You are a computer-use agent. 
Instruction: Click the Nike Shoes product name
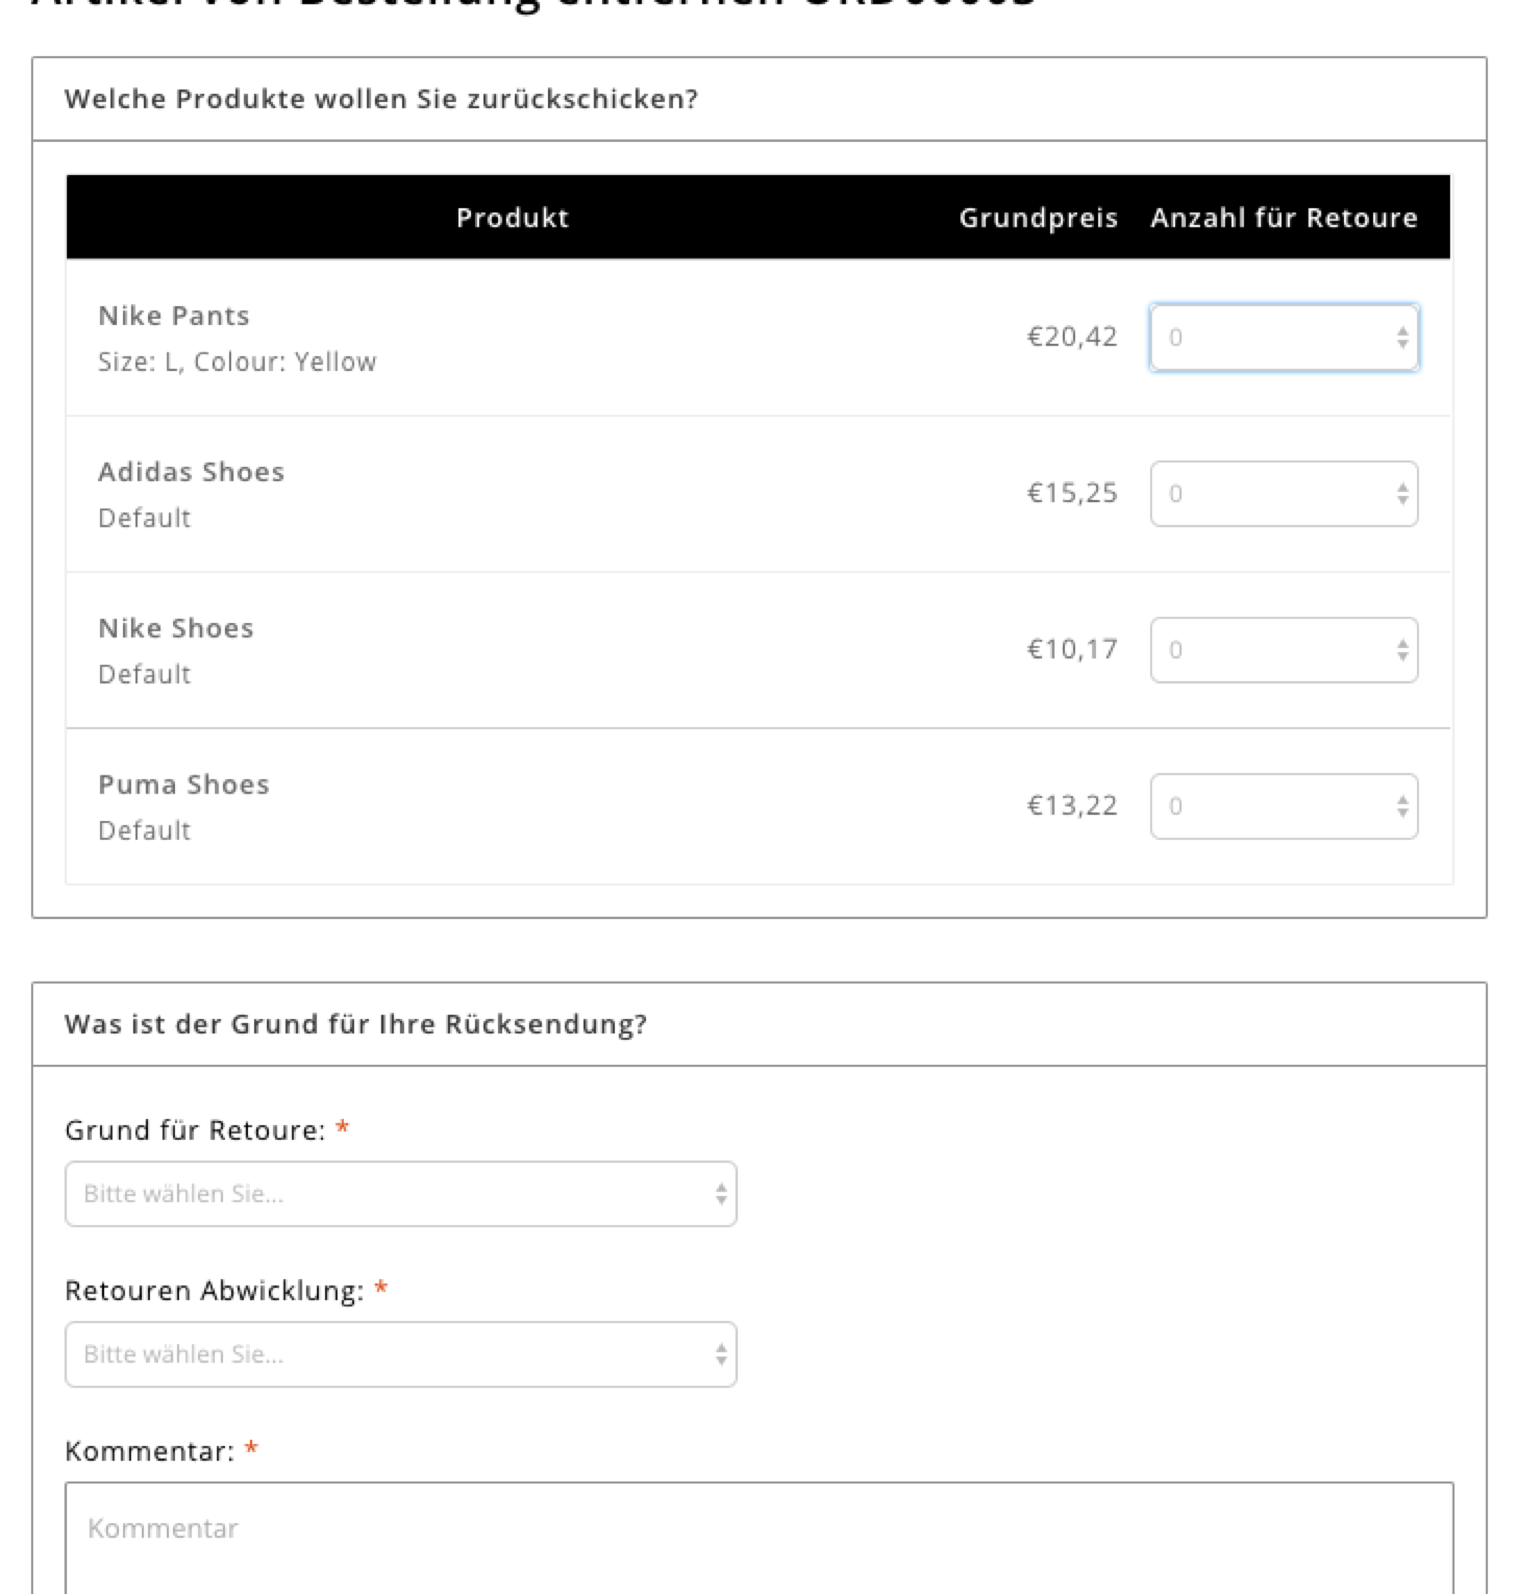[x=176, y=628]
